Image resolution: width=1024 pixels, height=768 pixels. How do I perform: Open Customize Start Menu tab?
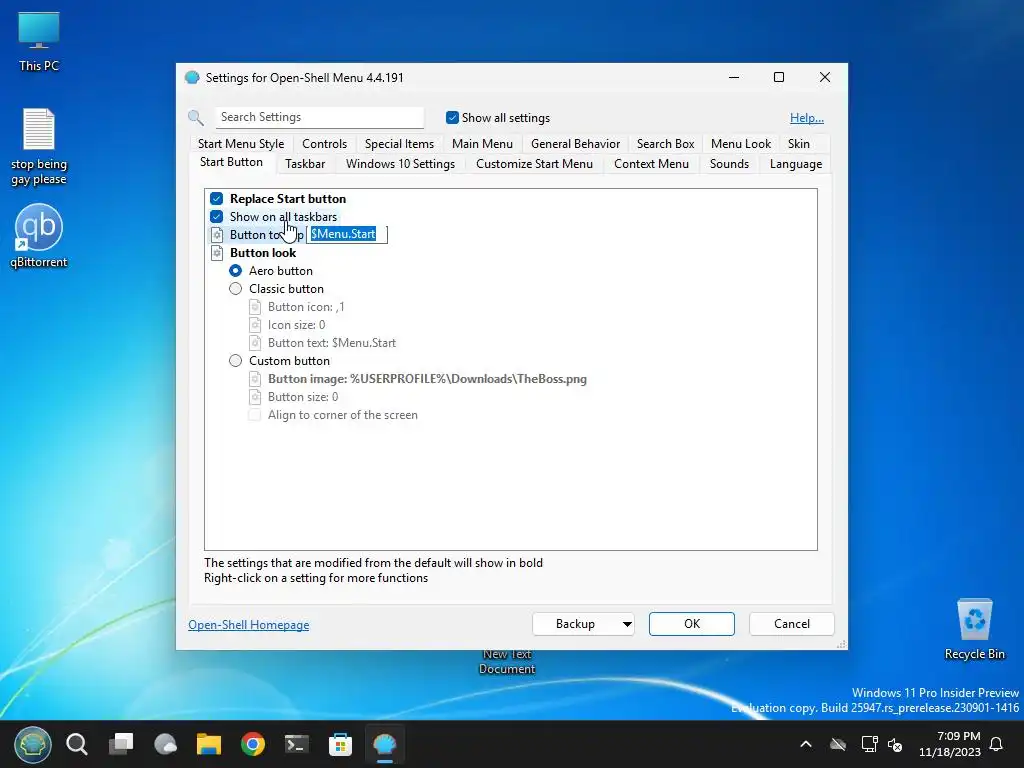click(x=534, y=164)
